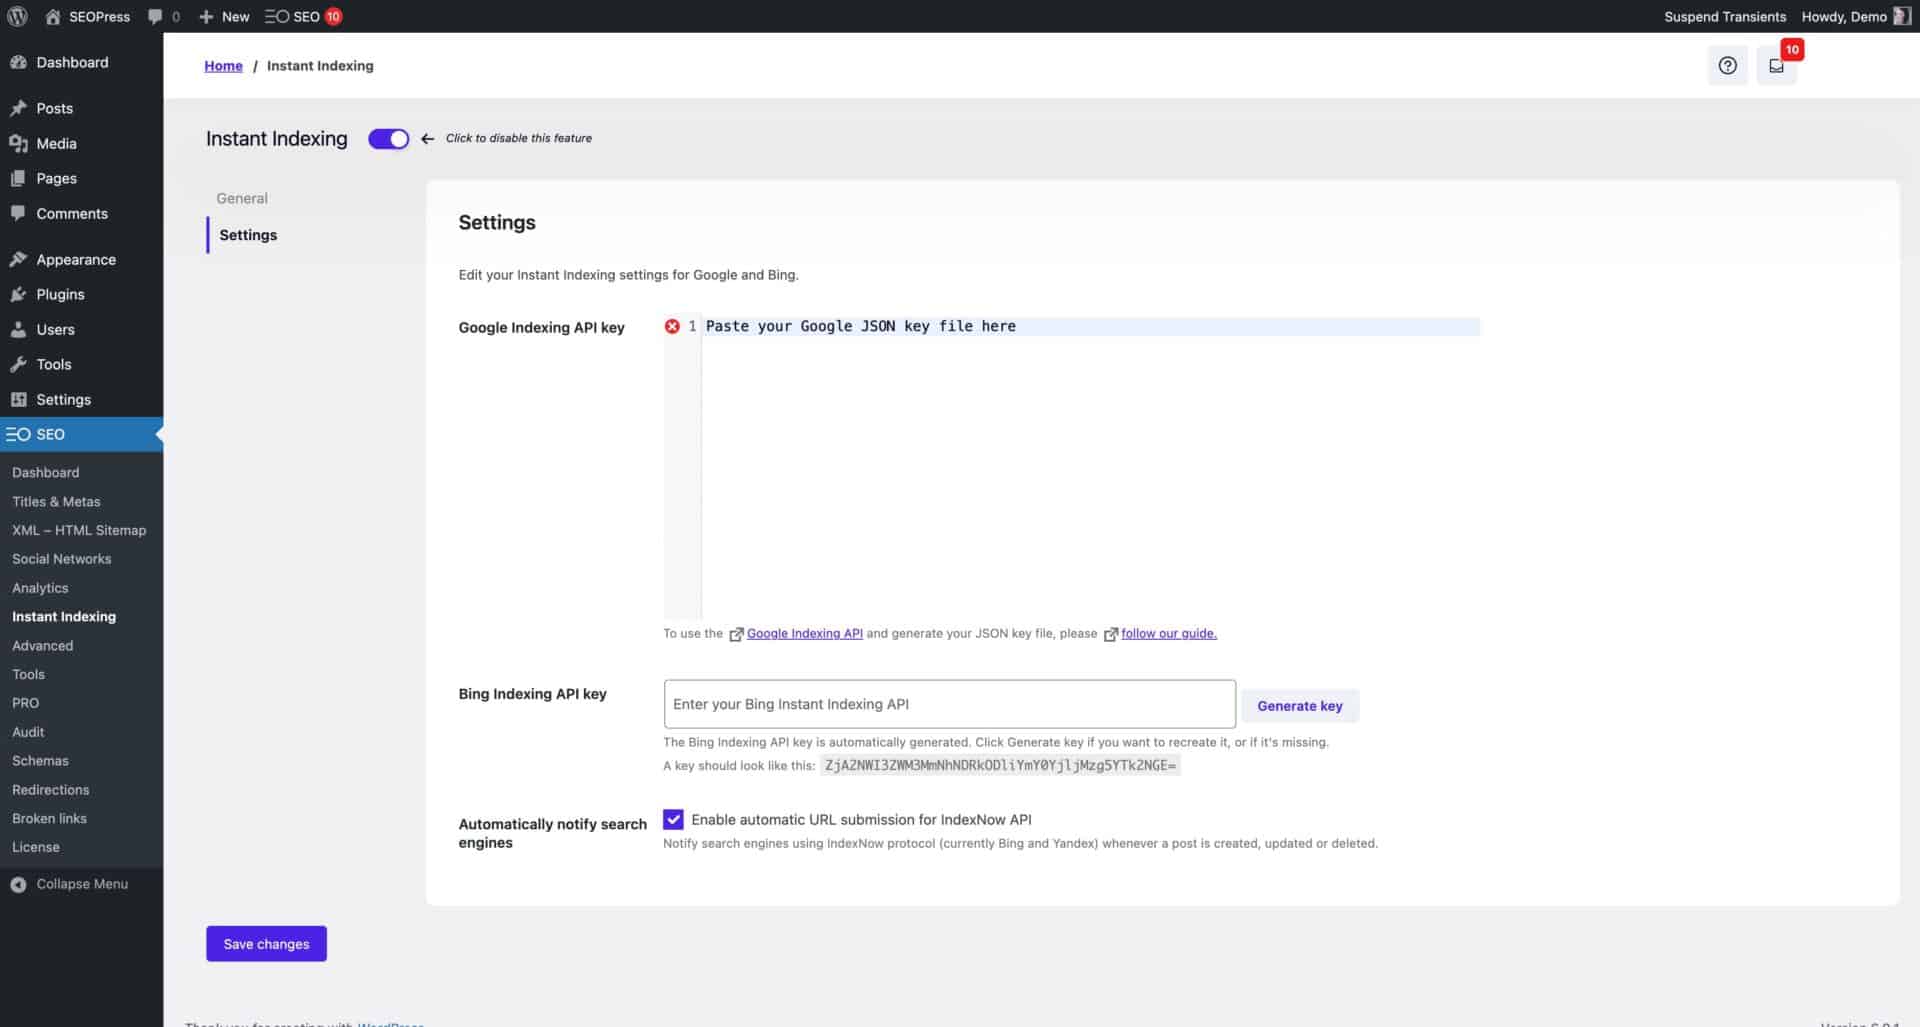Click external link icon before follow our guide
1920x1027 pixels.
click(x=1110, y=634)
